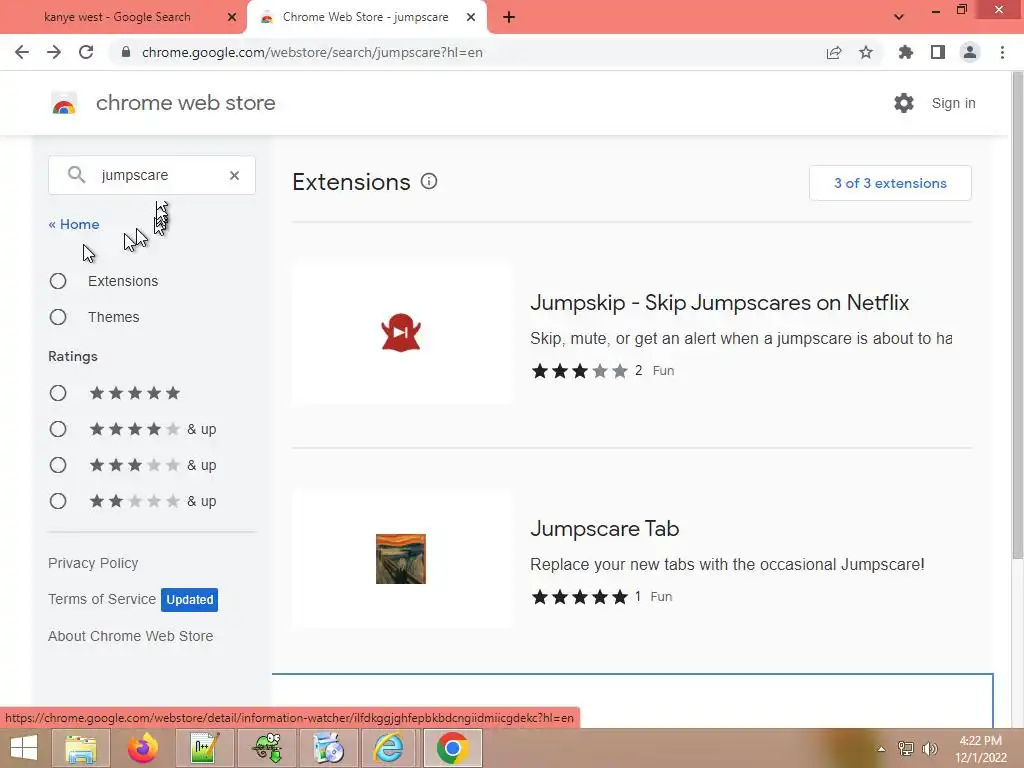Screen dimensions: 1024x768
Task: Open Jumpskip - Skip Jumpscares on Netflix
Action: 720,302
